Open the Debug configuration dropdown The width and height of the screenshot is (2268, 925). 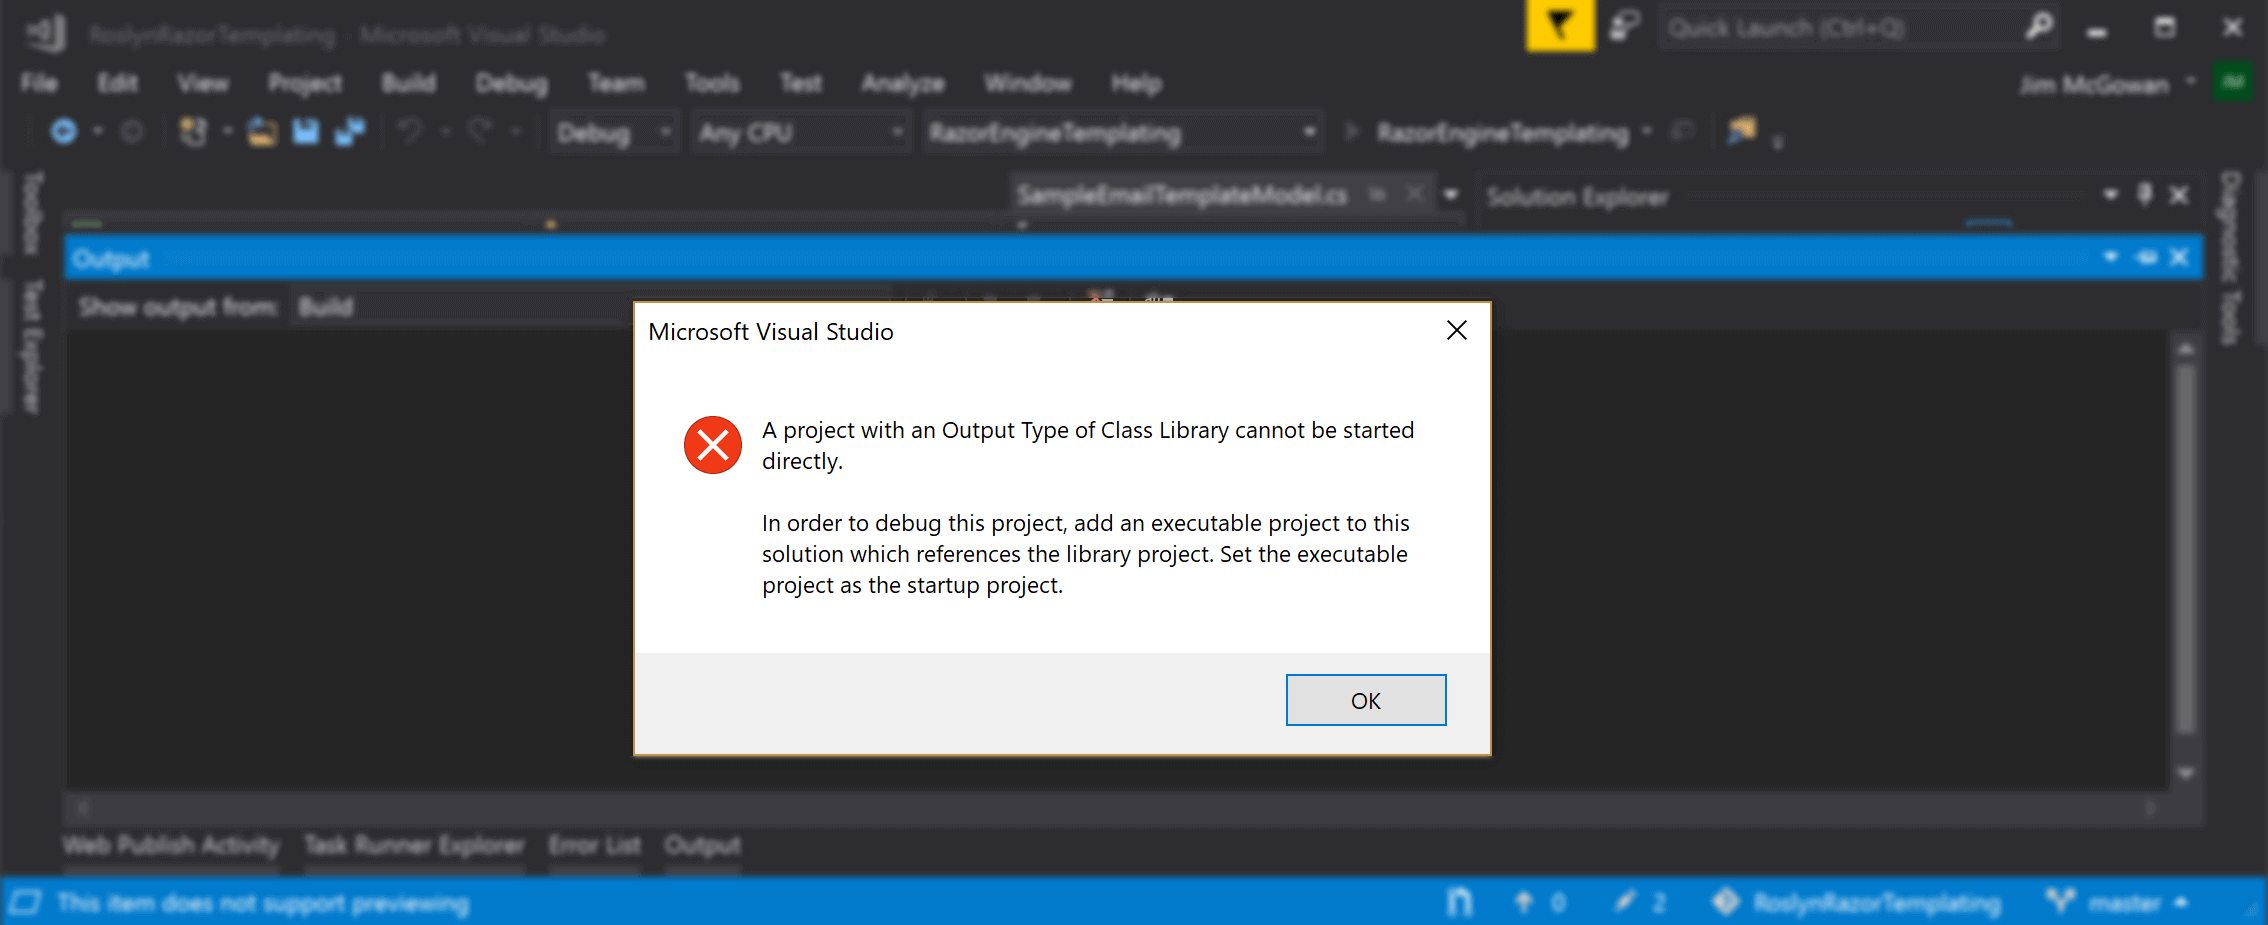pos(614,132)
